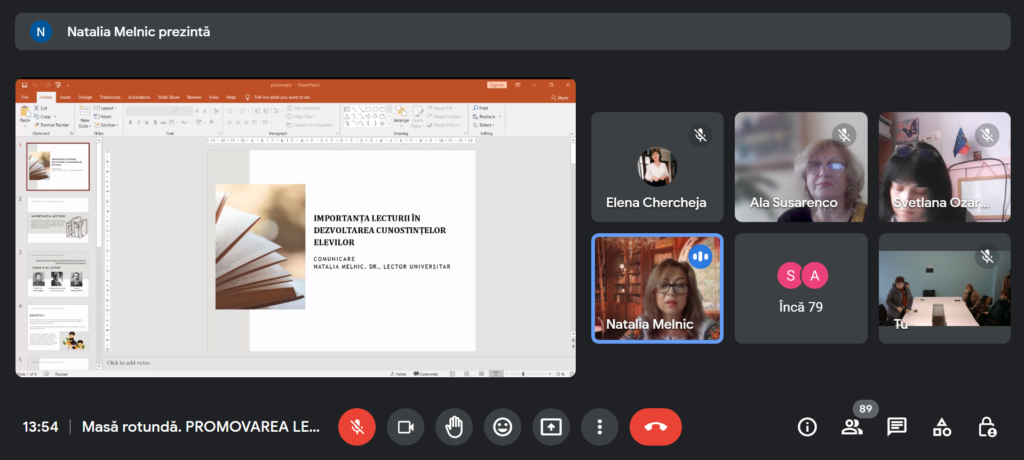Leave the call with red hang-up button
This screenshot has height=460, width=1024.
click(x=655, y=427)
